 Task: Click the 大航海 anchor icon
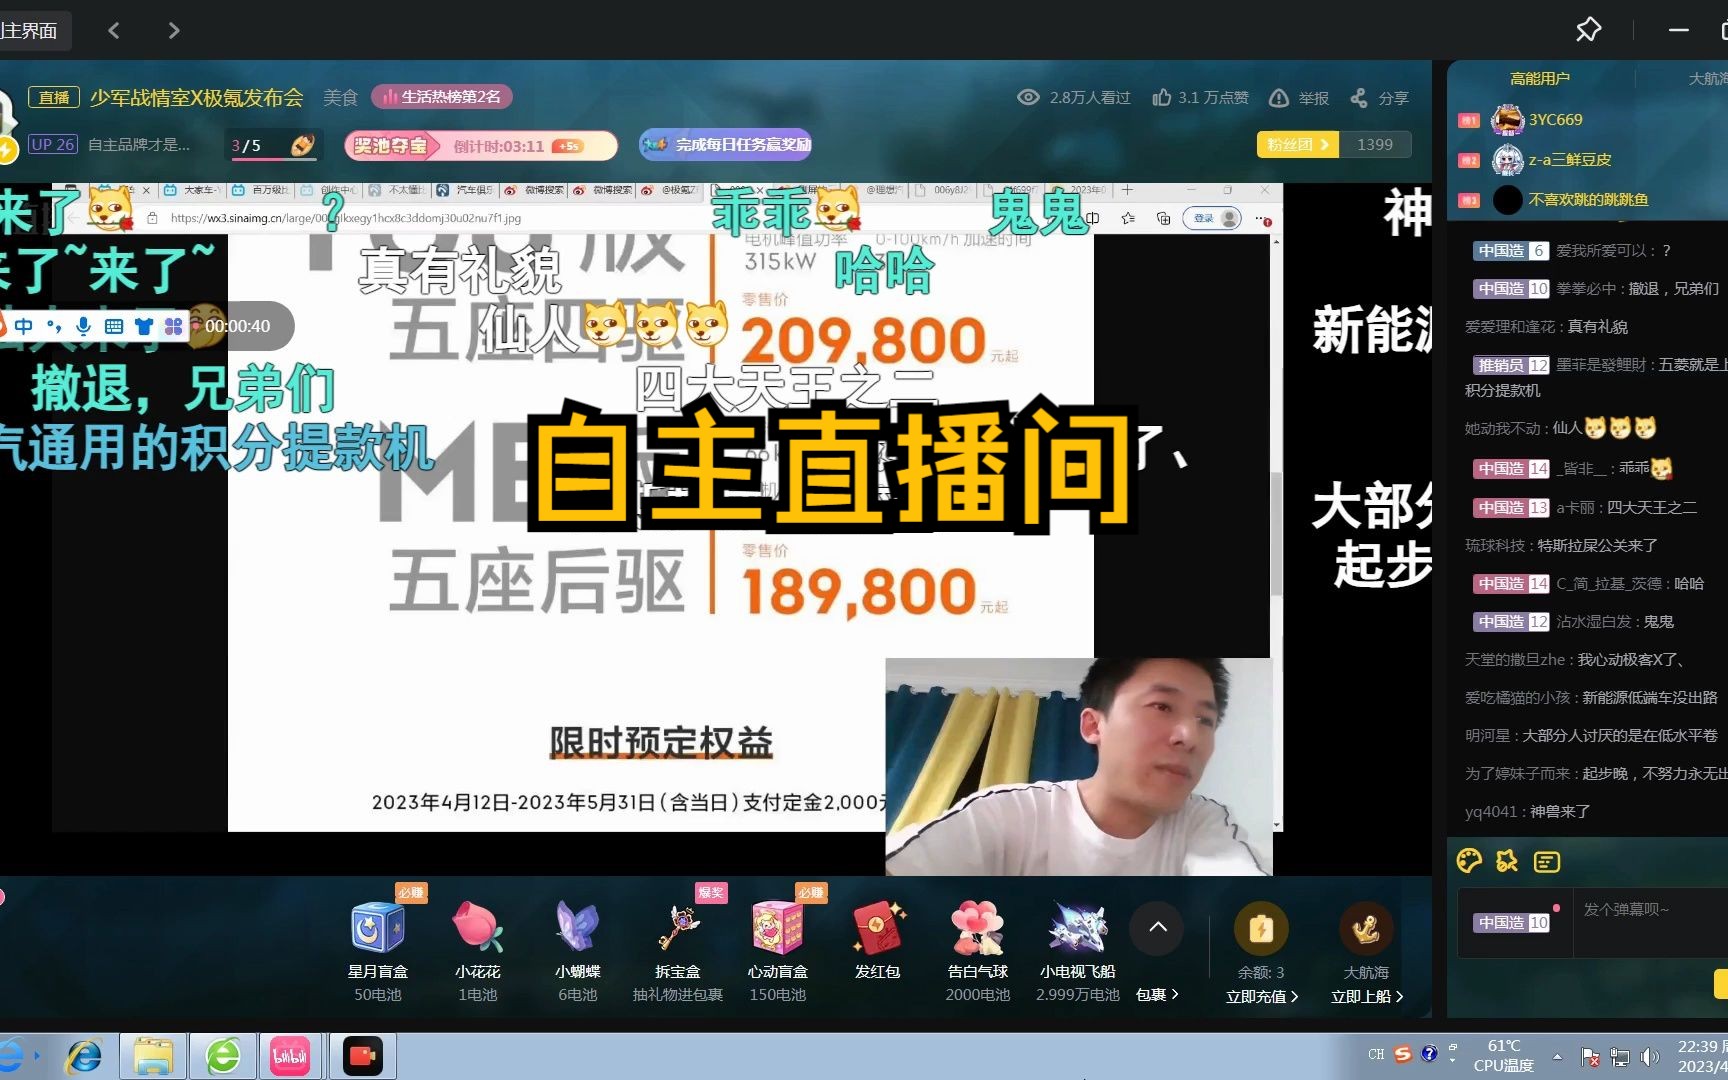coord(1366,929)
